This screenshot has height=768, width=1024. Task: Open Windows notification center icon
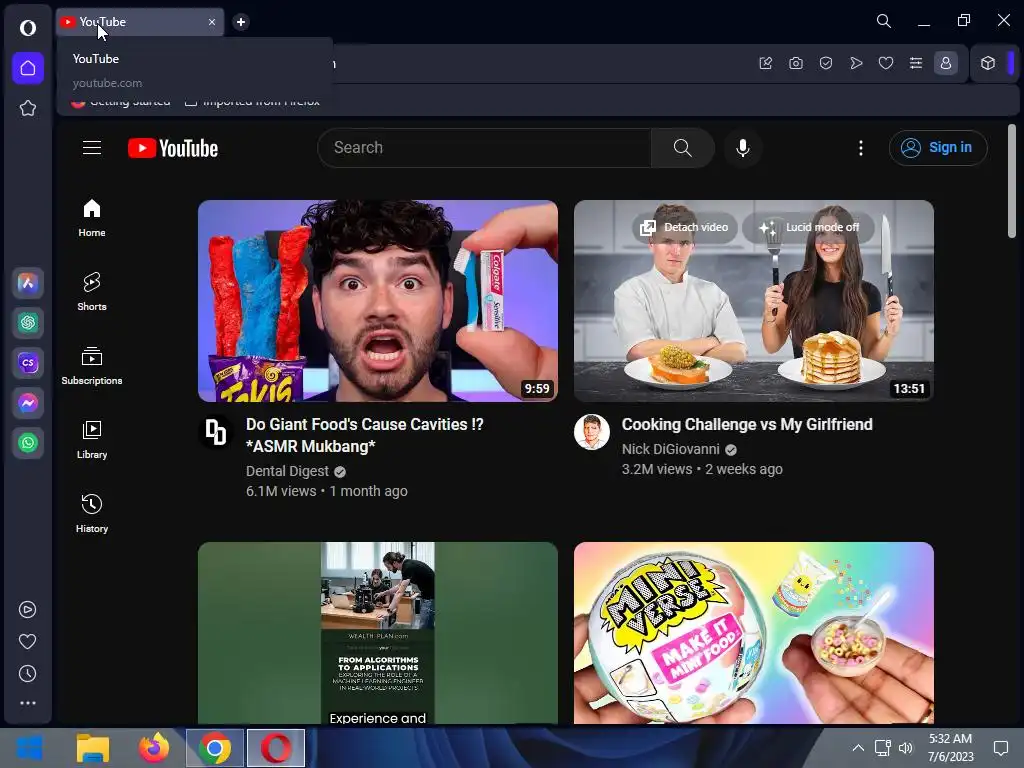point(1000,748)
